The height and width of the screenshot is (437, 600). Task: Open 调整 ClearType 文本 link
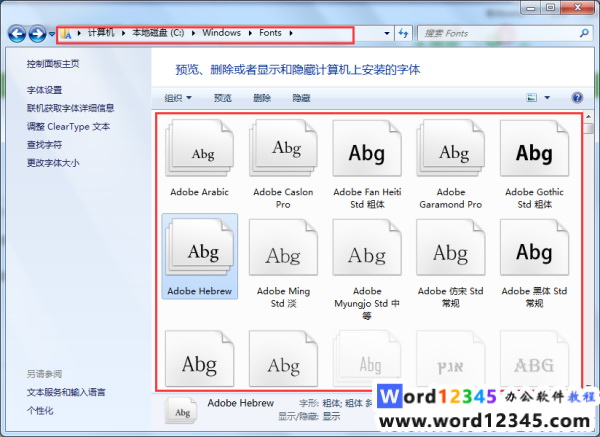(68, 127)
